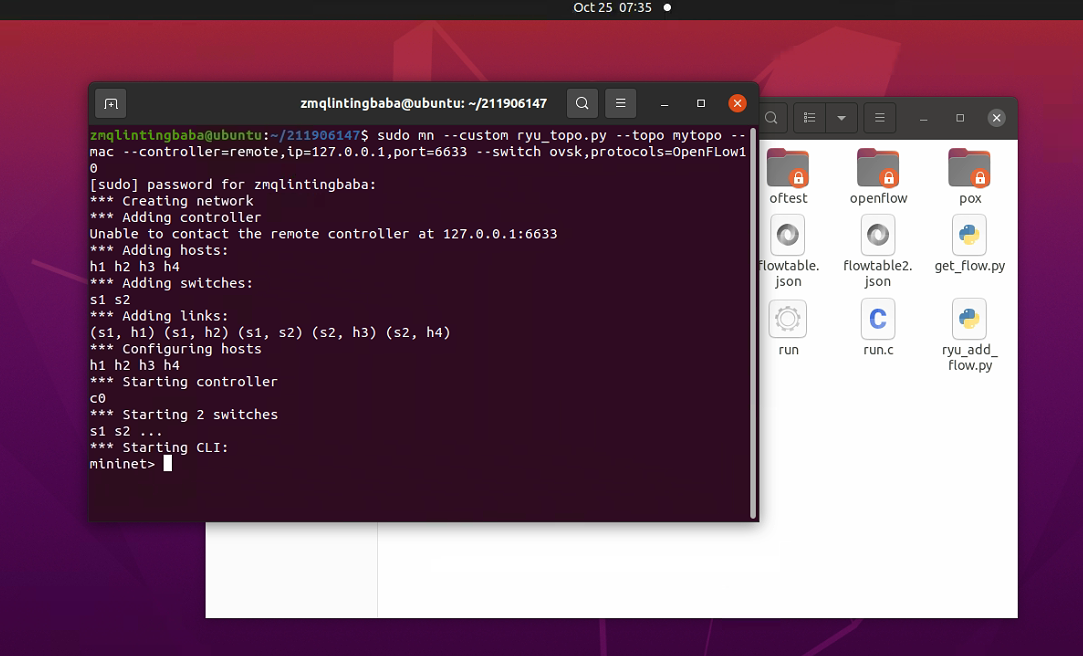The image size is (1083, 656).
Task: Click search icon in Files window
Action: point(771,118)
